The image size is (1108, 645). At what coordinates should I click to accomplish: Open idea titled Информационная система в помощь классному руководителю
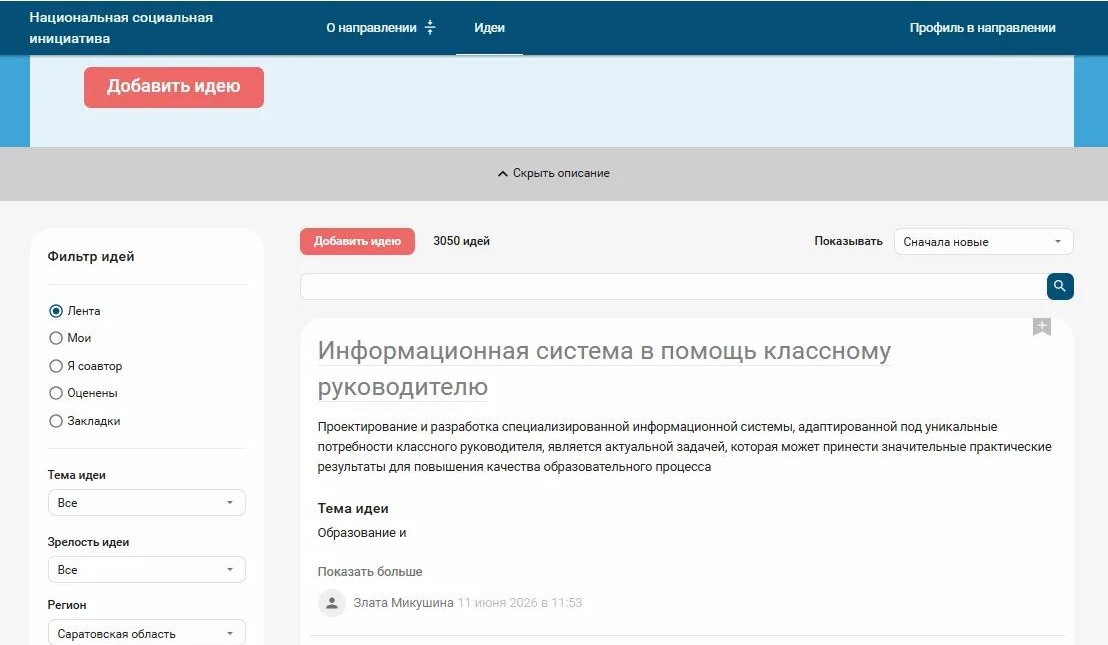(604, 368)
